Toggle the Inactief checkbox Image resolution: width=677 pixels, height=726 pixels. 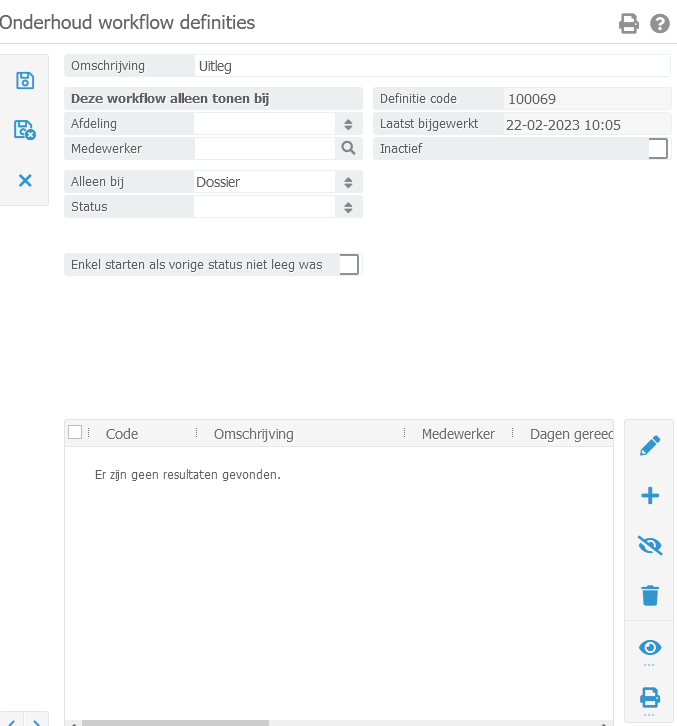pyautogui.click(x=658, y=149)
